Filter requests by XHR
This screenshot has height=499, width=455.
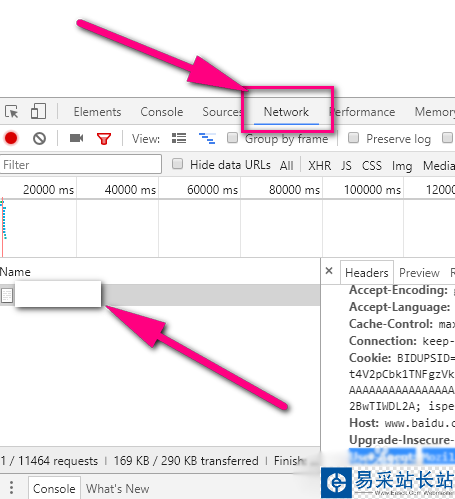(320, 165)
